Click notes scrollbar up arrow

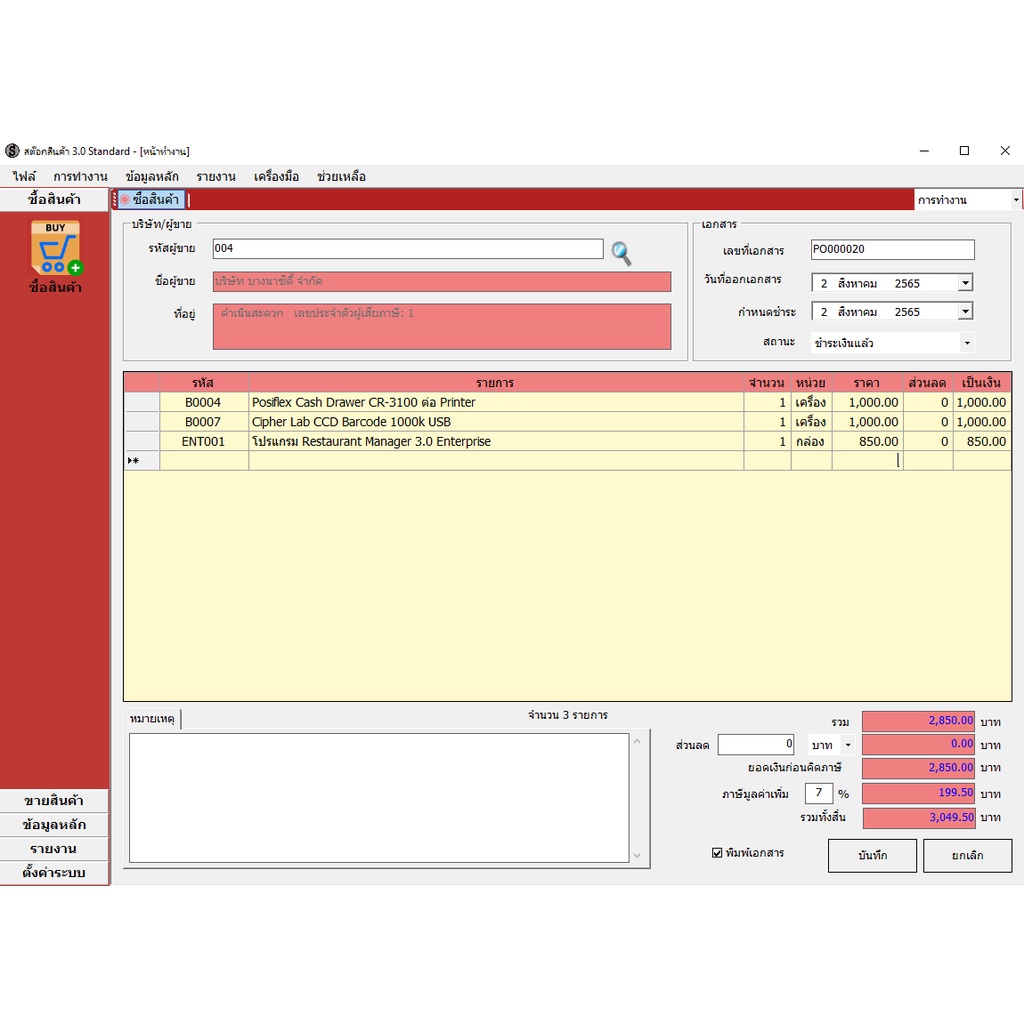pyautogui.click(x=637, y=741)
